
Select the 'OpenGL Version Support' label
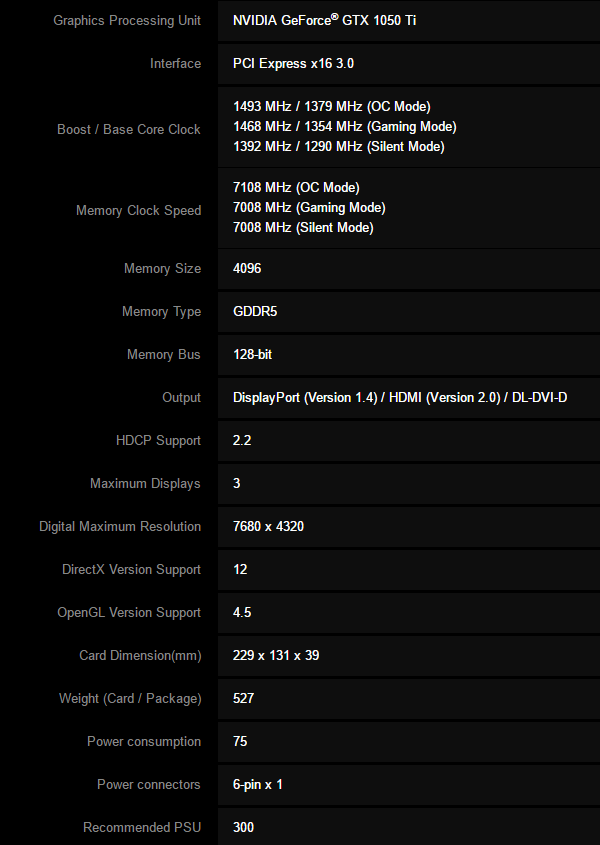point(129,613)
